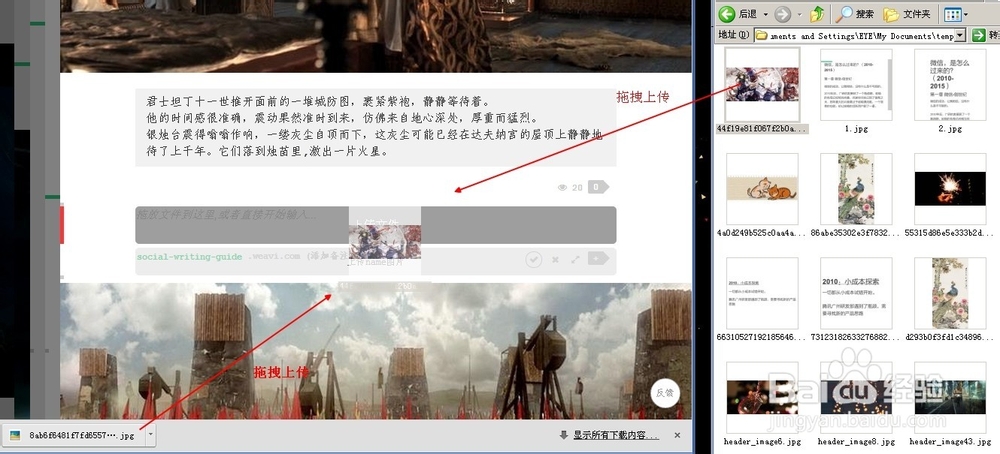The height and width of the screenshot is (454, 1000).
Task: Expand the views dropdown arrow
Action: (x=966, y=14)
